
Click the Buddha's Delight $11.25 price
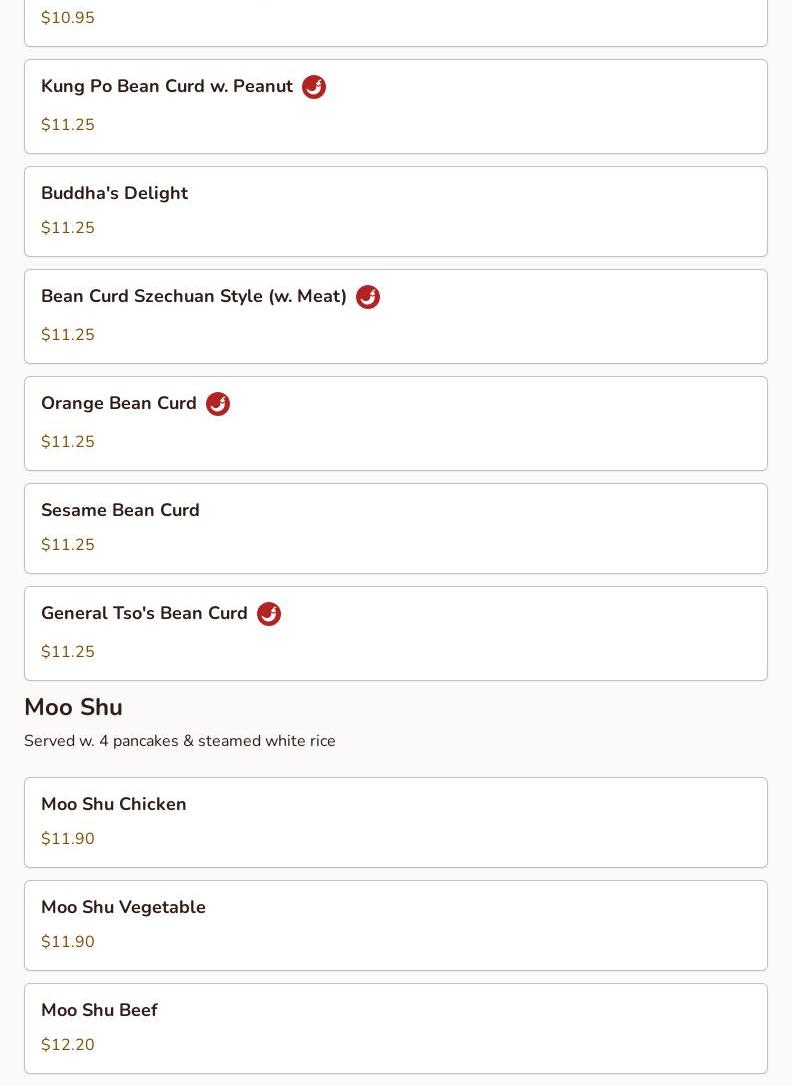[68, 228]
